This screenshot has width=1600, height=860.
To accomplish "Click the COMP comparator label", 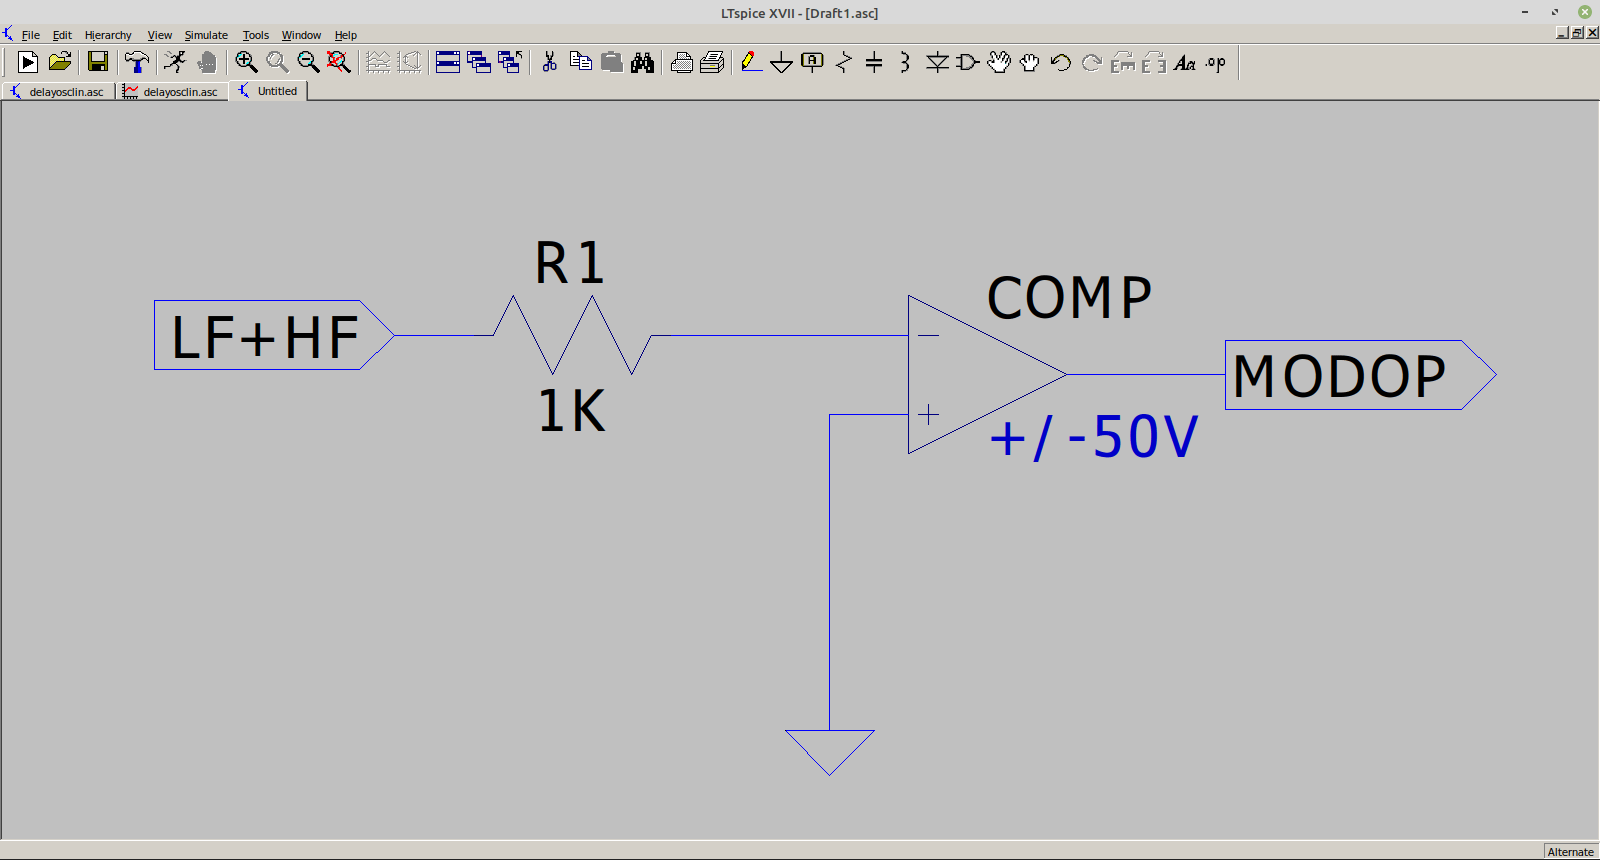I will [1069, 297].
